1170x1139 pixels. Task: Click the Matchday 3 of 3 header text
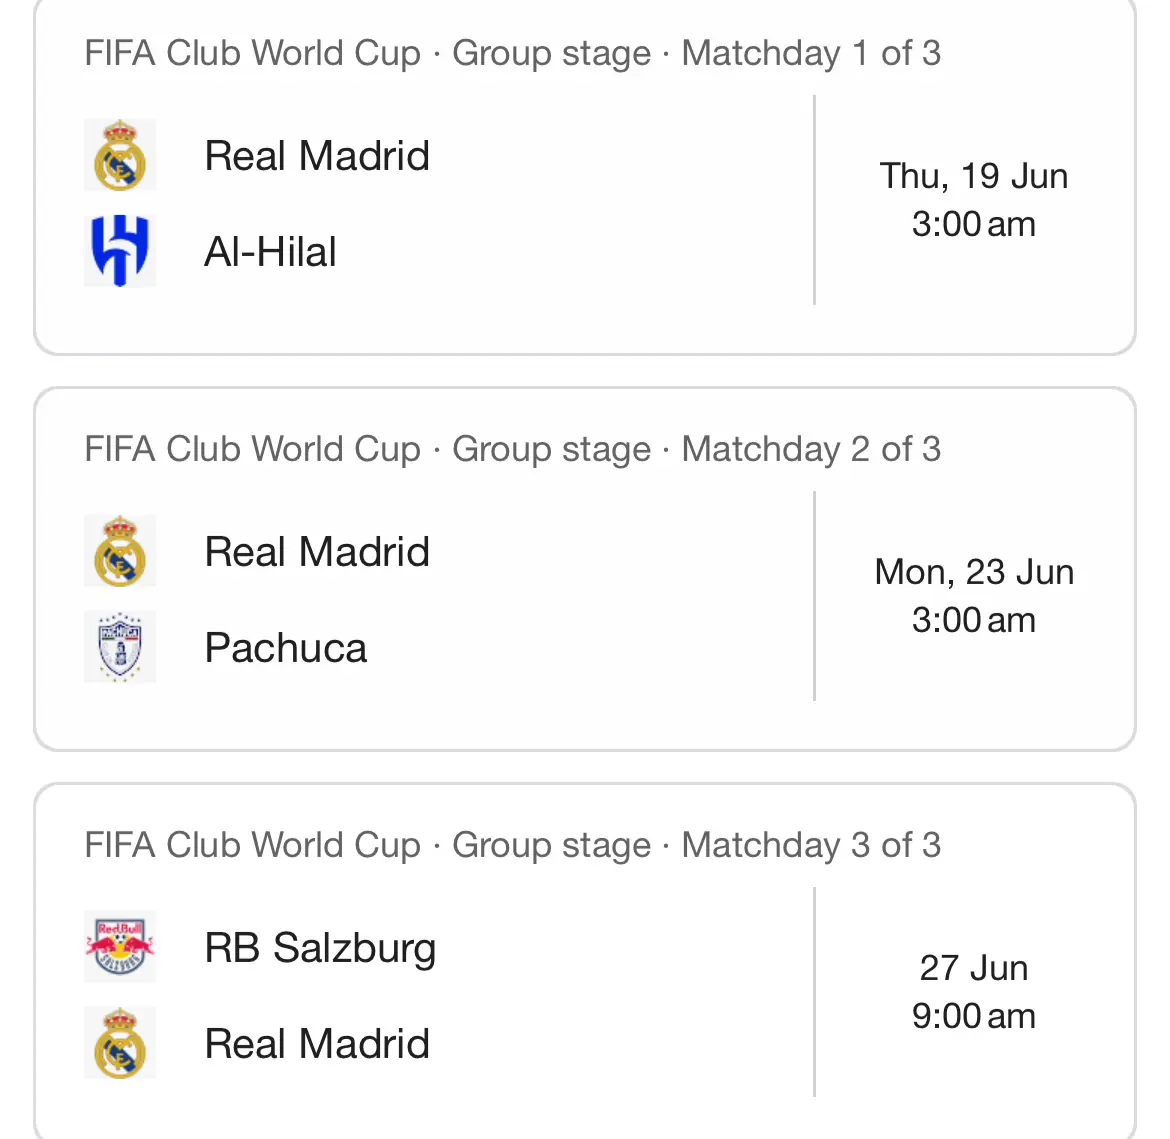click(x=811, y=845)
